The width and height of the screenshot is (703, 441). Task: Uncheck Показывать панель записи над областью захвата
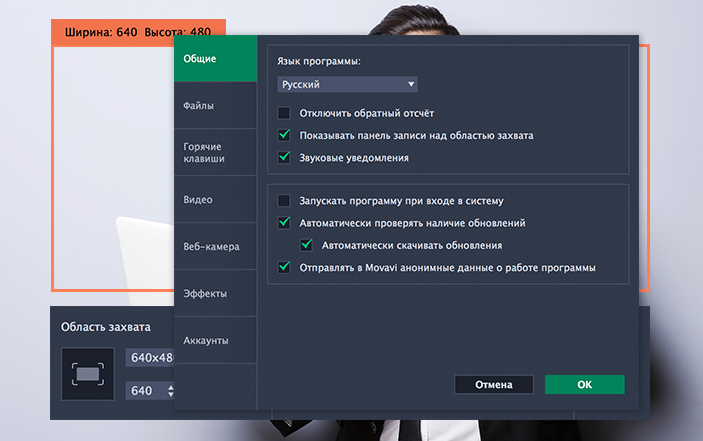point(285,135)
